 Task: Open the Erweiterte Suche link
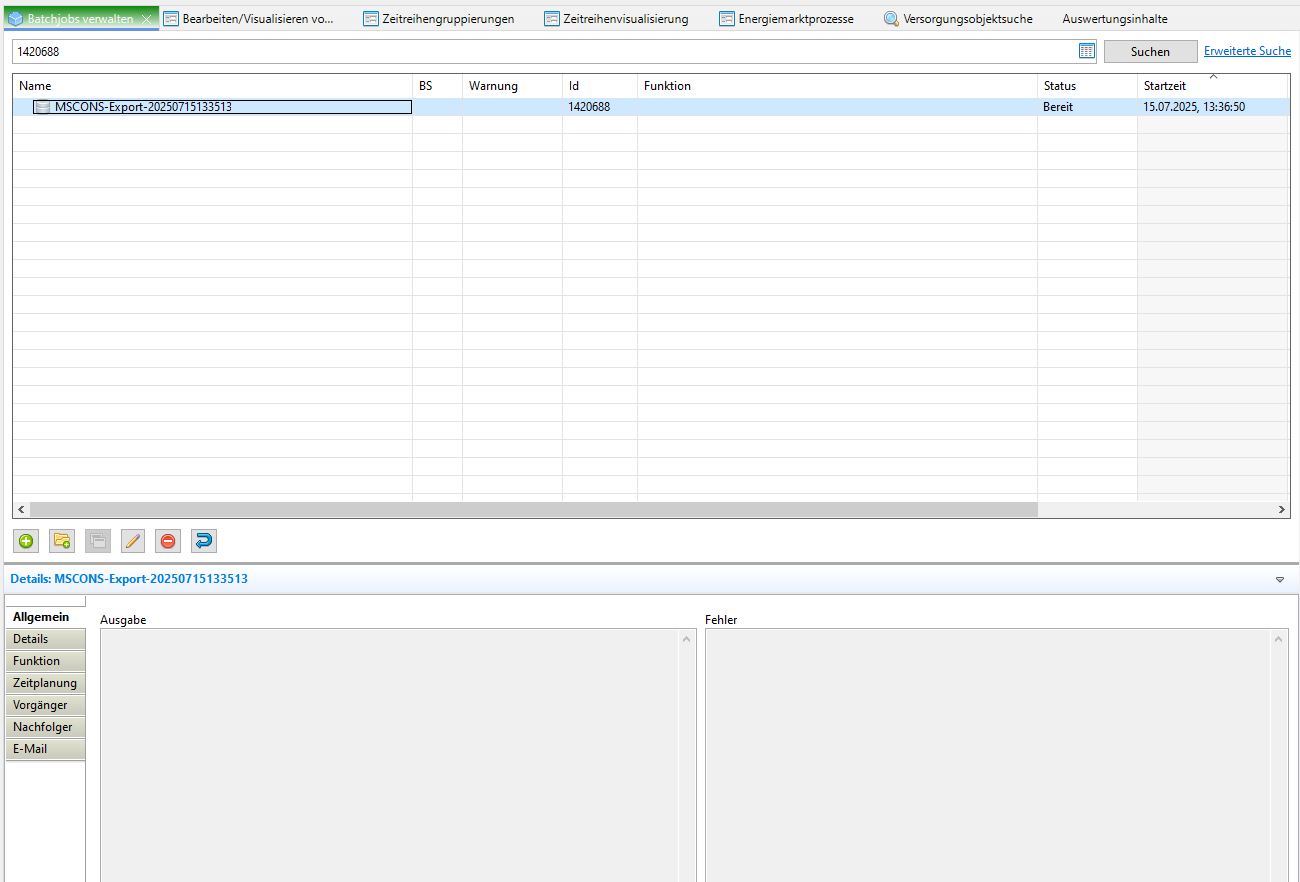pyautogui.click(x=1247, y=51)
